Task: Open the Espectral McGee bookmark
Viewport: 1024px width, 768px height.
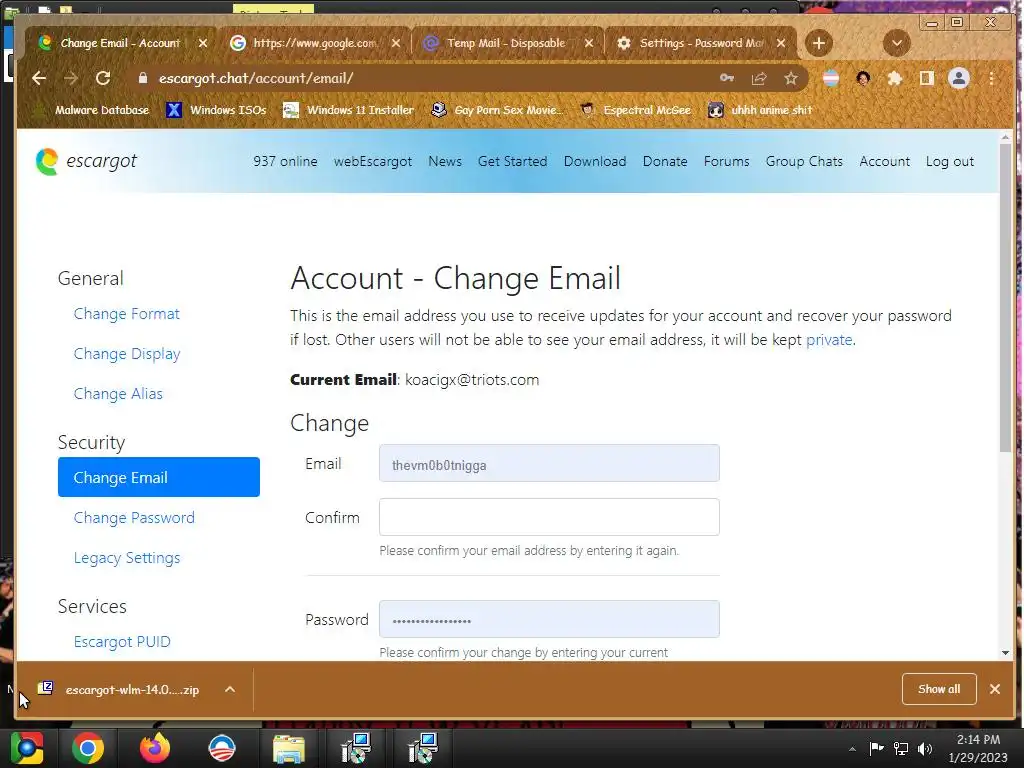Action: coord(635,110)
